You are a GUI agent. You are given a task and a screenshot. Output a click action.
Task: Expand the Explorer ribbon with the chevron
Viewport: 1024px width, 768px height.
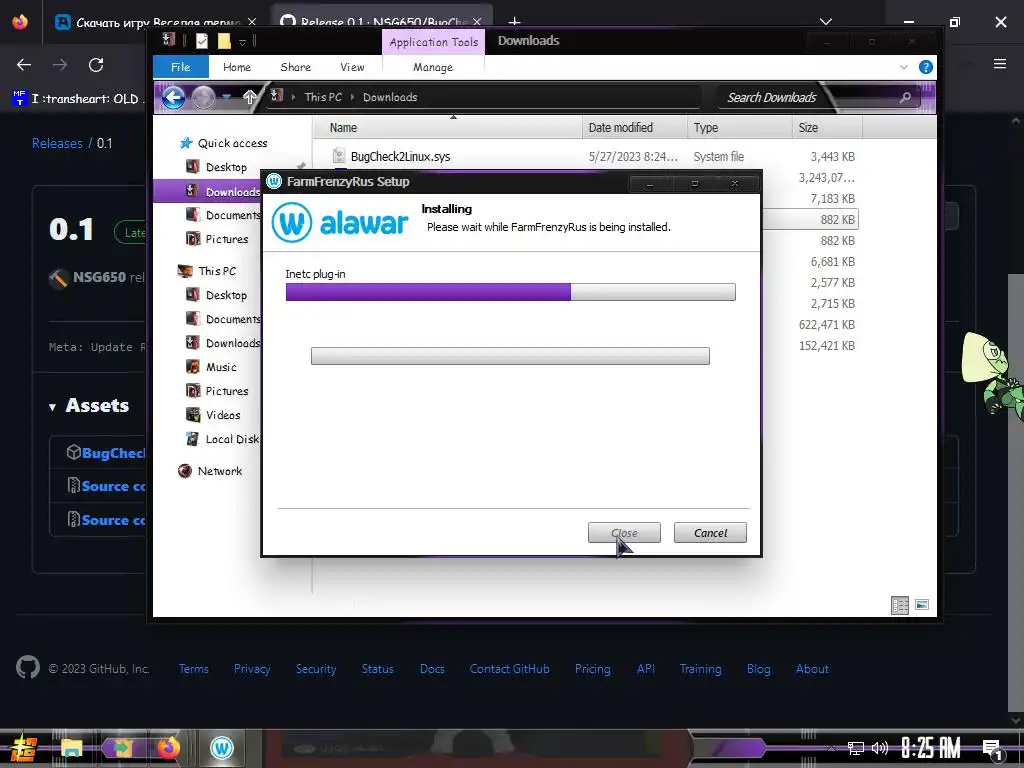click(904, 67)
